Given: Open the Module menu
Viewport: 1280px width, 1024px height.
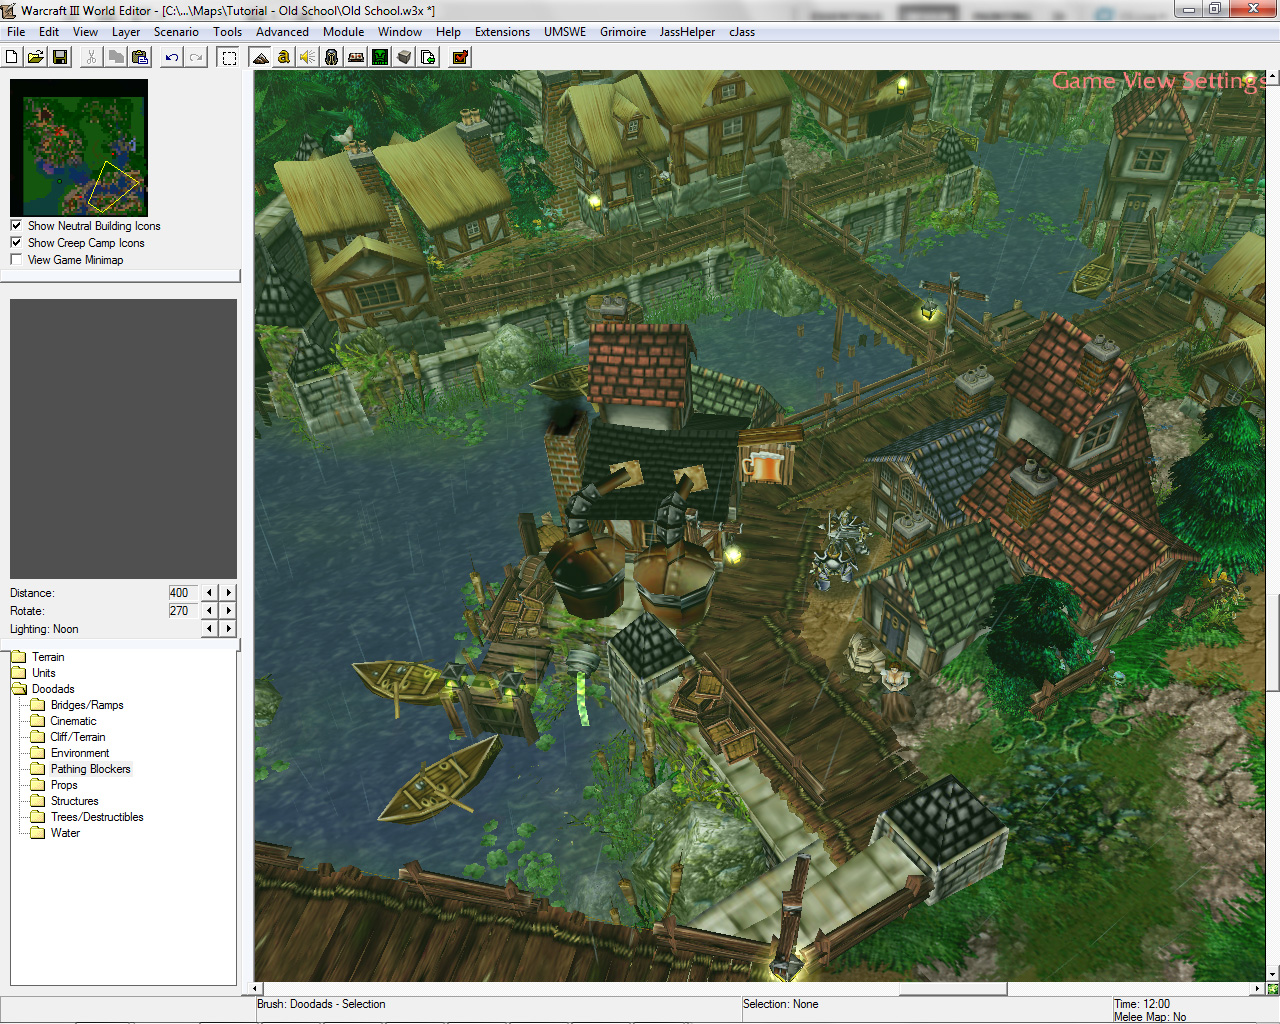Looking at the screenshot, I should click(x=344, y=32).
